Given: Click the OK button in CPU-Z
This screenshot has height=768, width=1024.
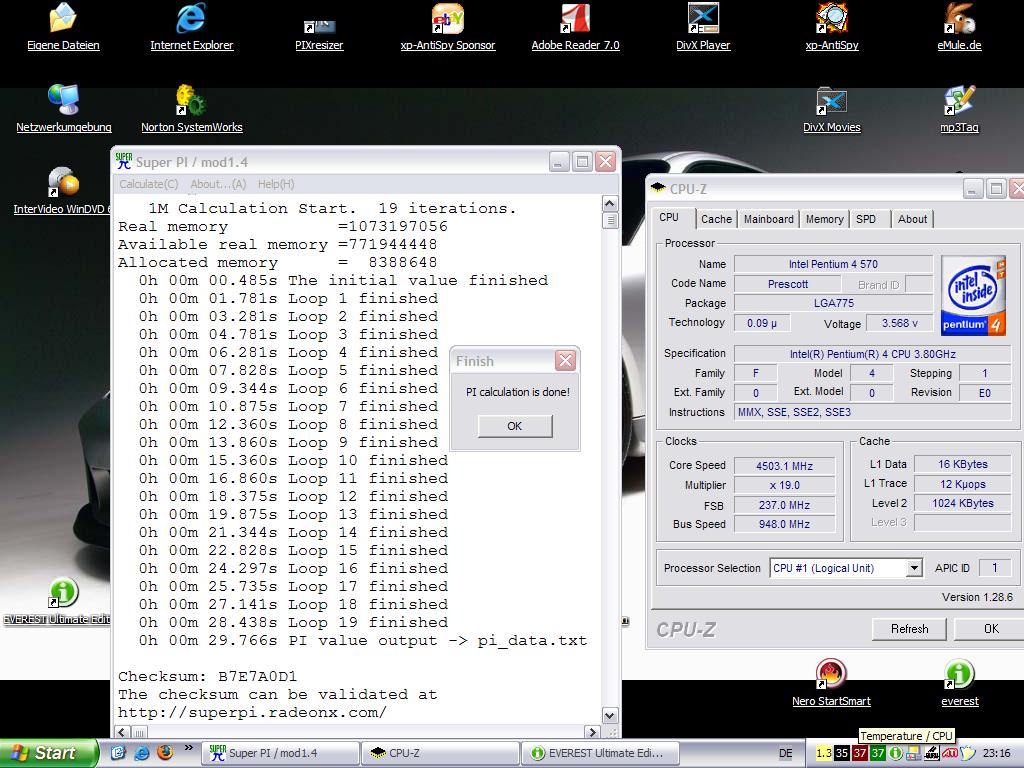Looking at the screenshot, I should (x=991, y=629).
